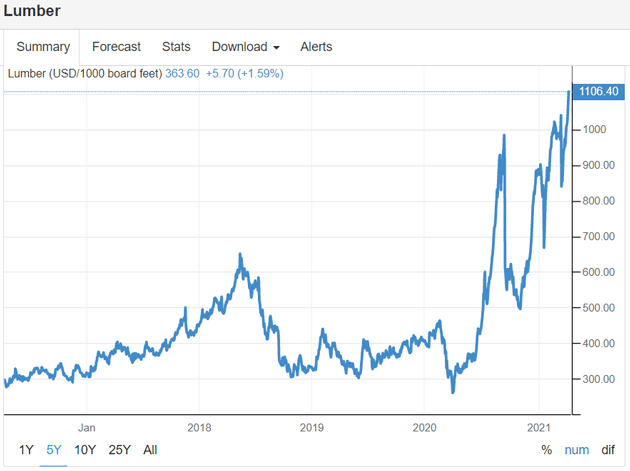Click the 1106.40 current price marker
Viewport: 630px width, 471px height.
coord(599,92)
